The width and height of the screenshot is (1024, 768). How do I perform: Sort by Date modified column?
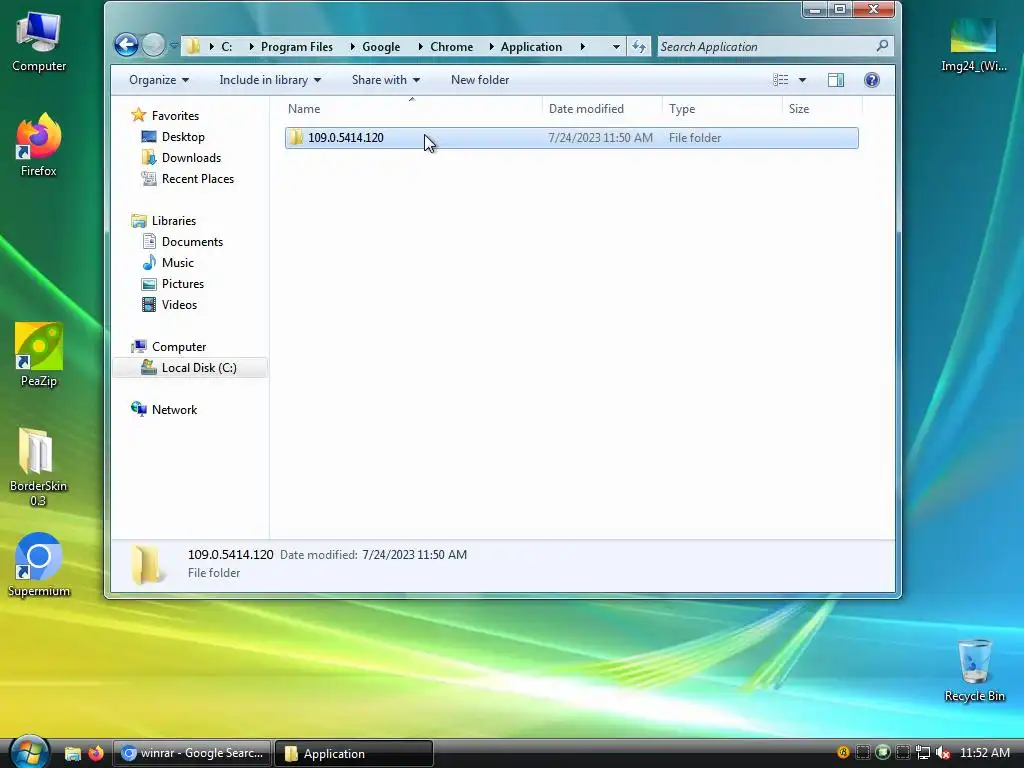tap(601, 108)
